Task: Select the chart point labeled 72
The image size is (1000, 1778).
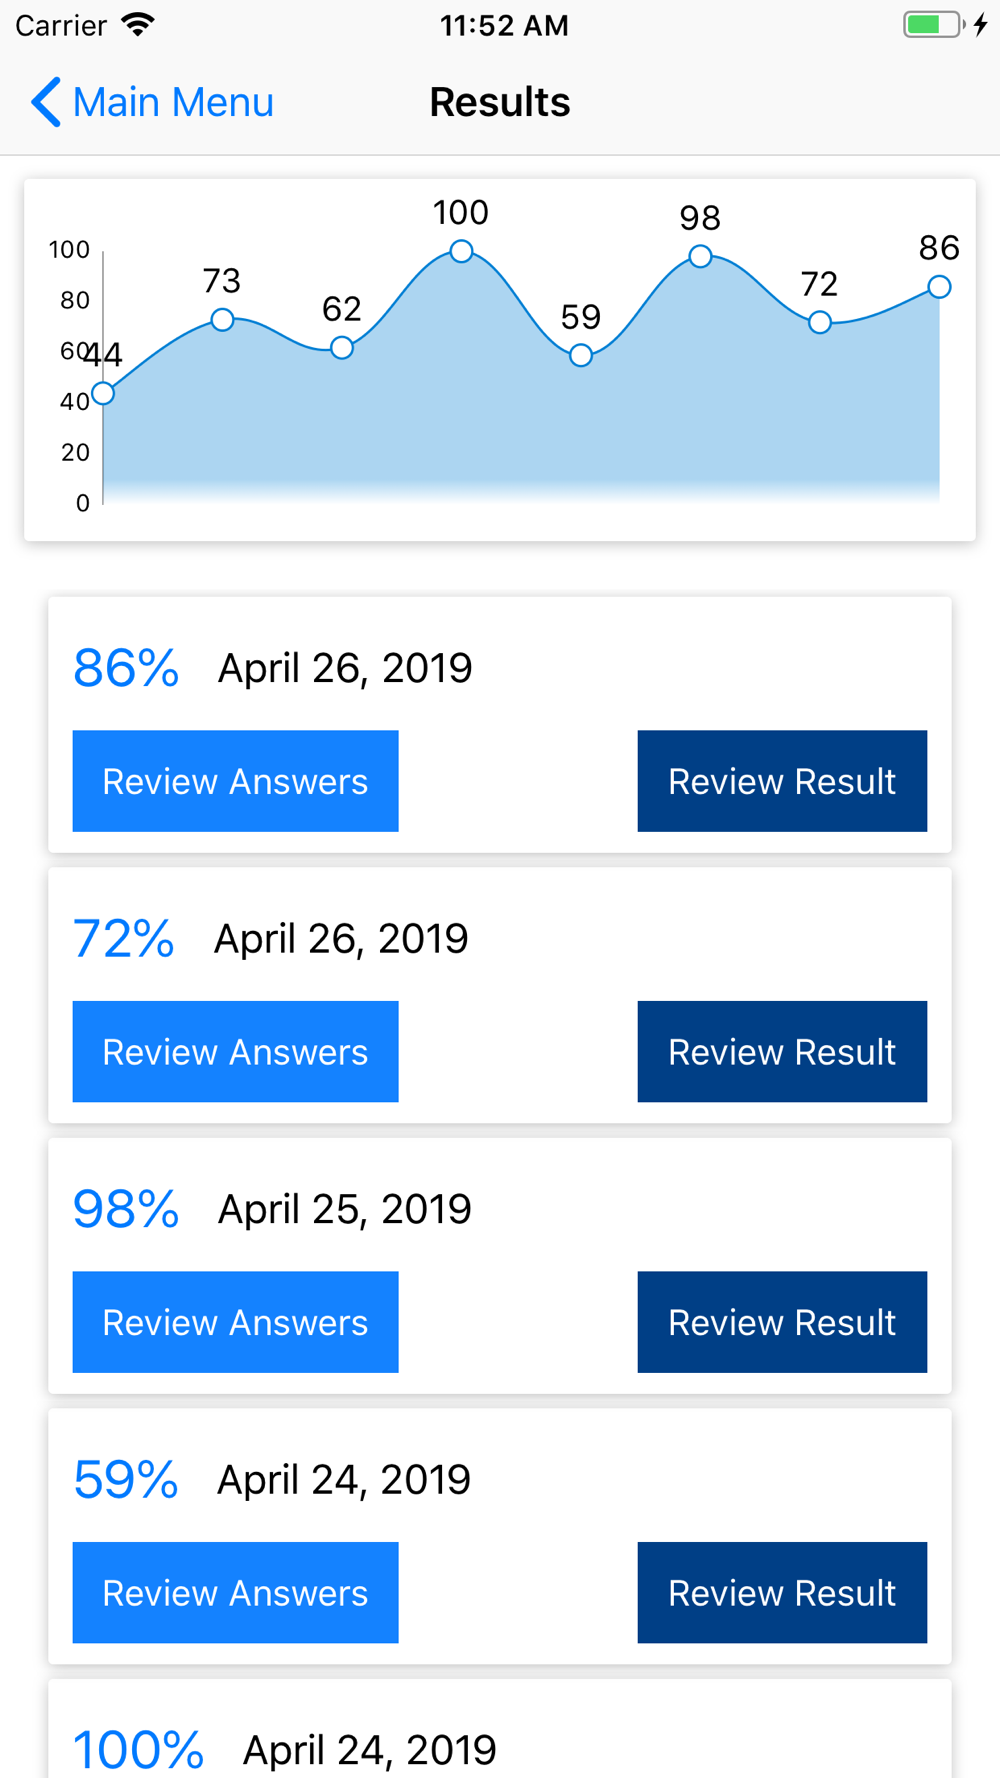Action: point(820,322)
